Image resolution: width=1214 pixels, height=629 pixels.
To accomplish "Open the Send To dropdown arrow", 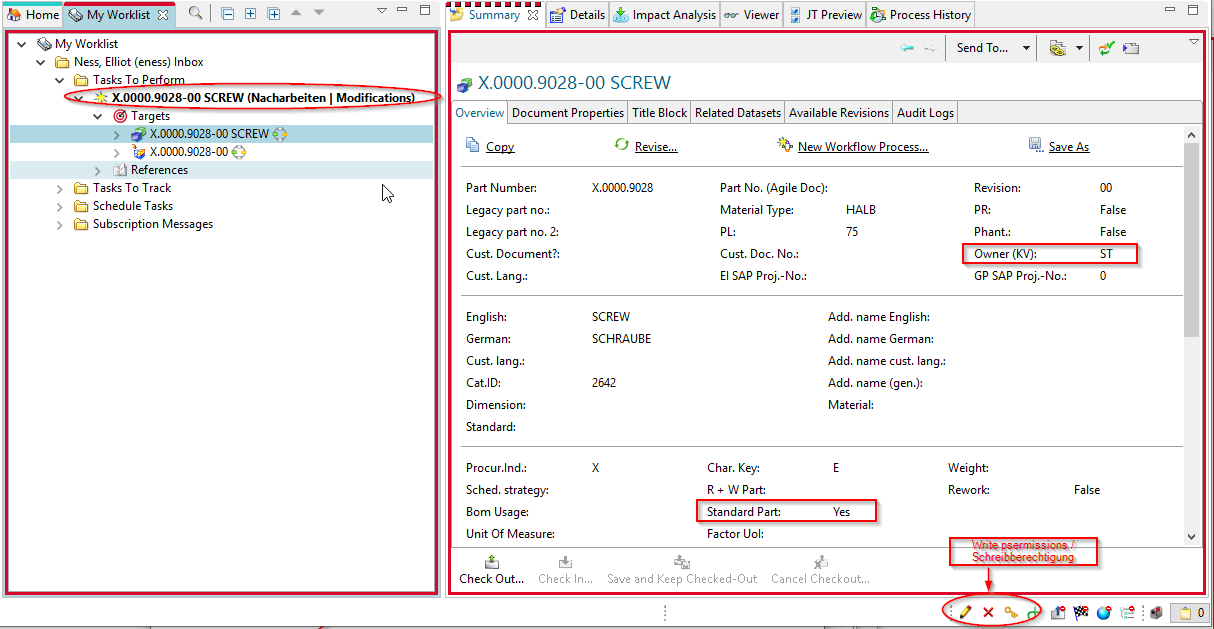I will [x=1026, y=48].
